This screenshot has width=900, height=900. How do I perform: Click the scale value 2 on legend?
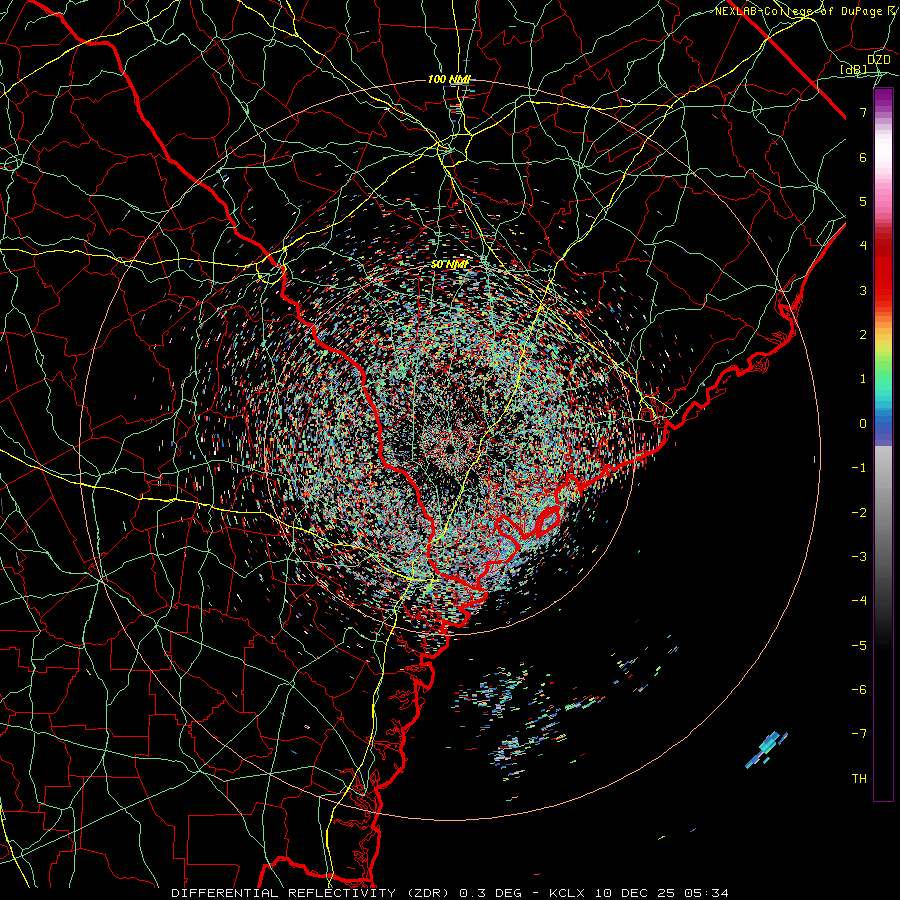pos(863,335)
